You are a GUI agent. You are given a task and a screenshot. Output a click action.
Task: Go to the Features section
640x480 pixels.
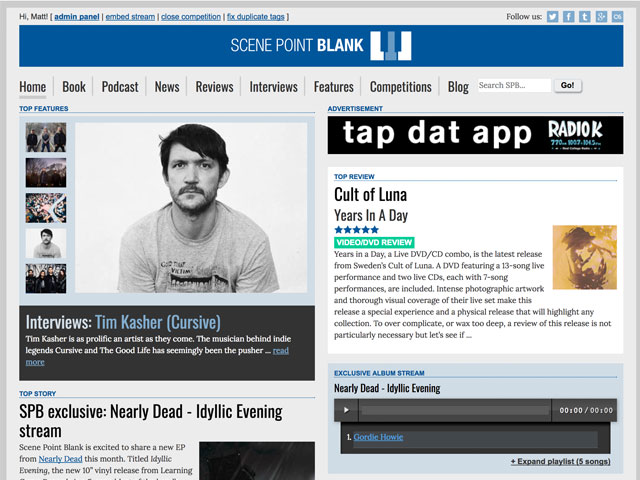pyautogui.click(x=333, y=87)
